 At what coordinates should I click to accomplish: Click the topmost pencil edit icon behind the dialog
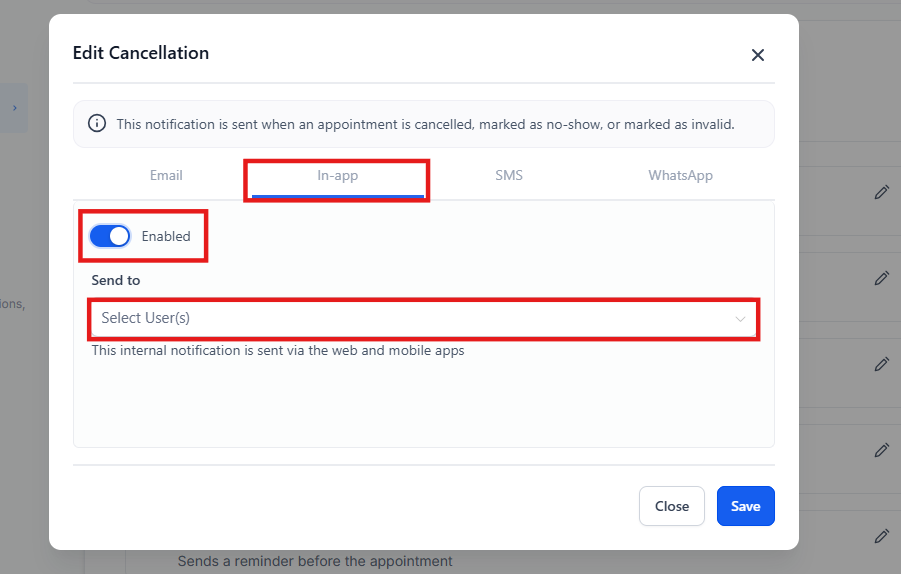point(881,192)
